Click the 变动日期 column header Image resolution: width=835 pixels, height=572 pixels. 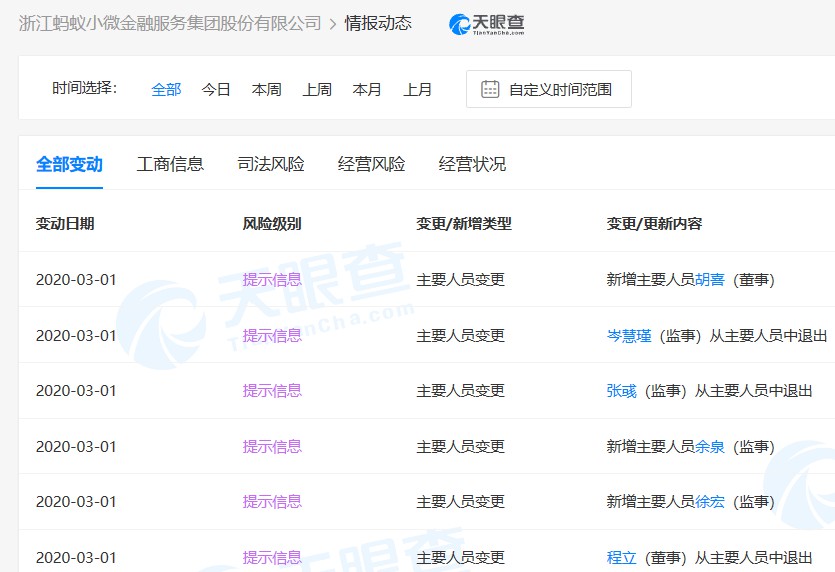65,224
